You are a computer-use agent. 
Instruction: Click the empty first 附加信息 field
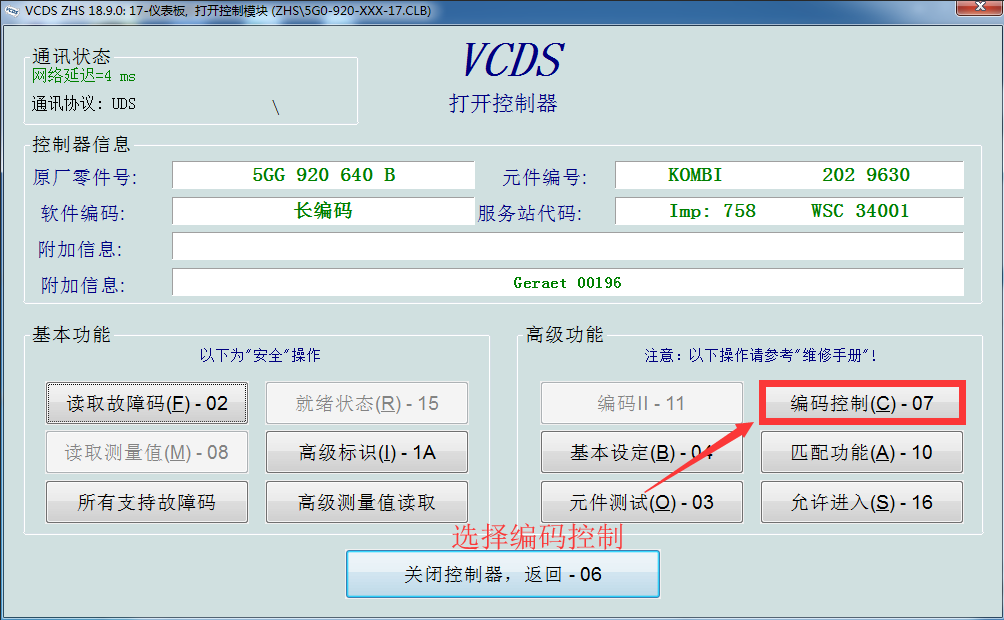[x=567, y=247]
